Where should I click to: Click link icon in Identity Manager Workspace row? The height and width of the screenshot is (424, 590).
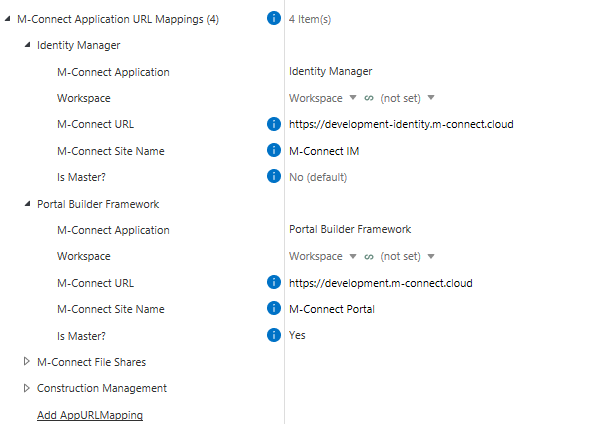(369, 98)
